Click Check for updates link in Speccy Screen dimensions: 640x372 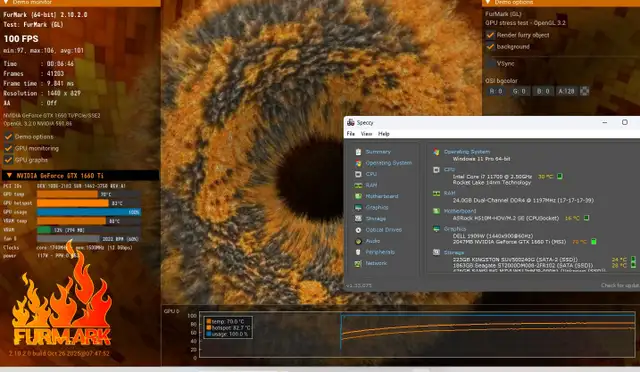pos(620,285)
